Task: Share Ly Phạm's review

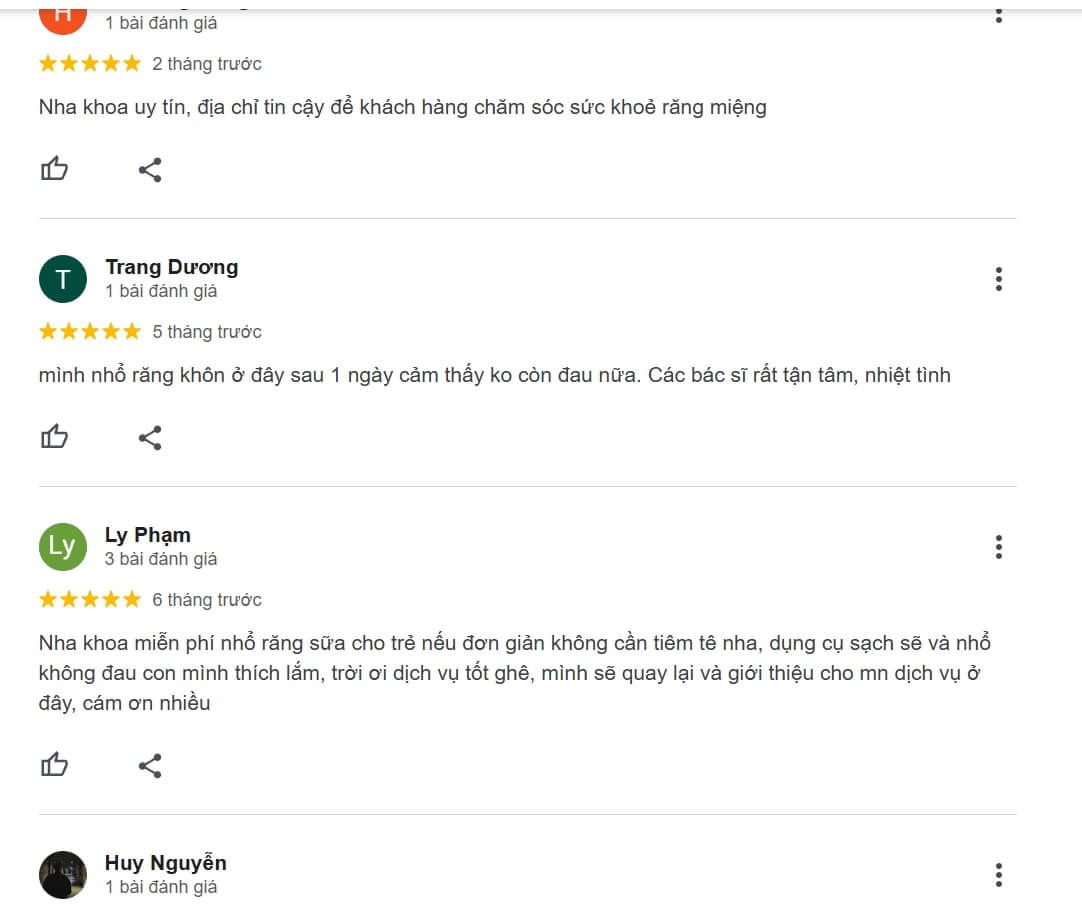Action: click(x=150, y=765)
